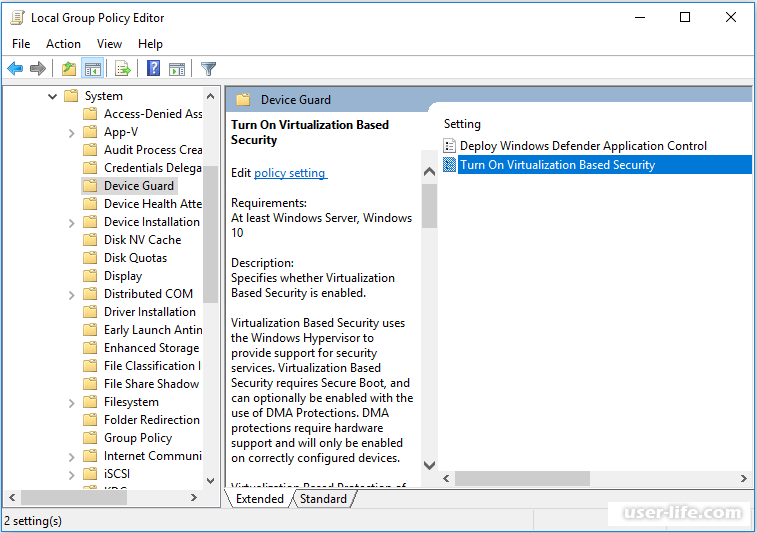Select Credentials Delegation in the tree
This screenshot has height=533, width=757.
point(153,168)
